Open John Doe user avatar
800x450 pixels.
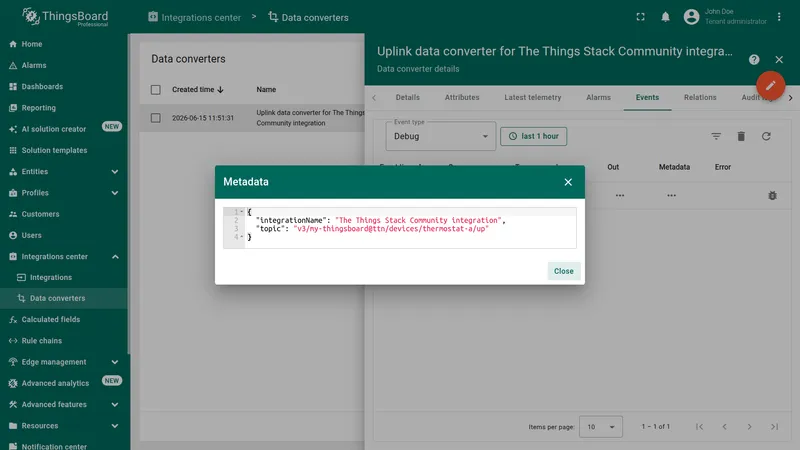691,17
